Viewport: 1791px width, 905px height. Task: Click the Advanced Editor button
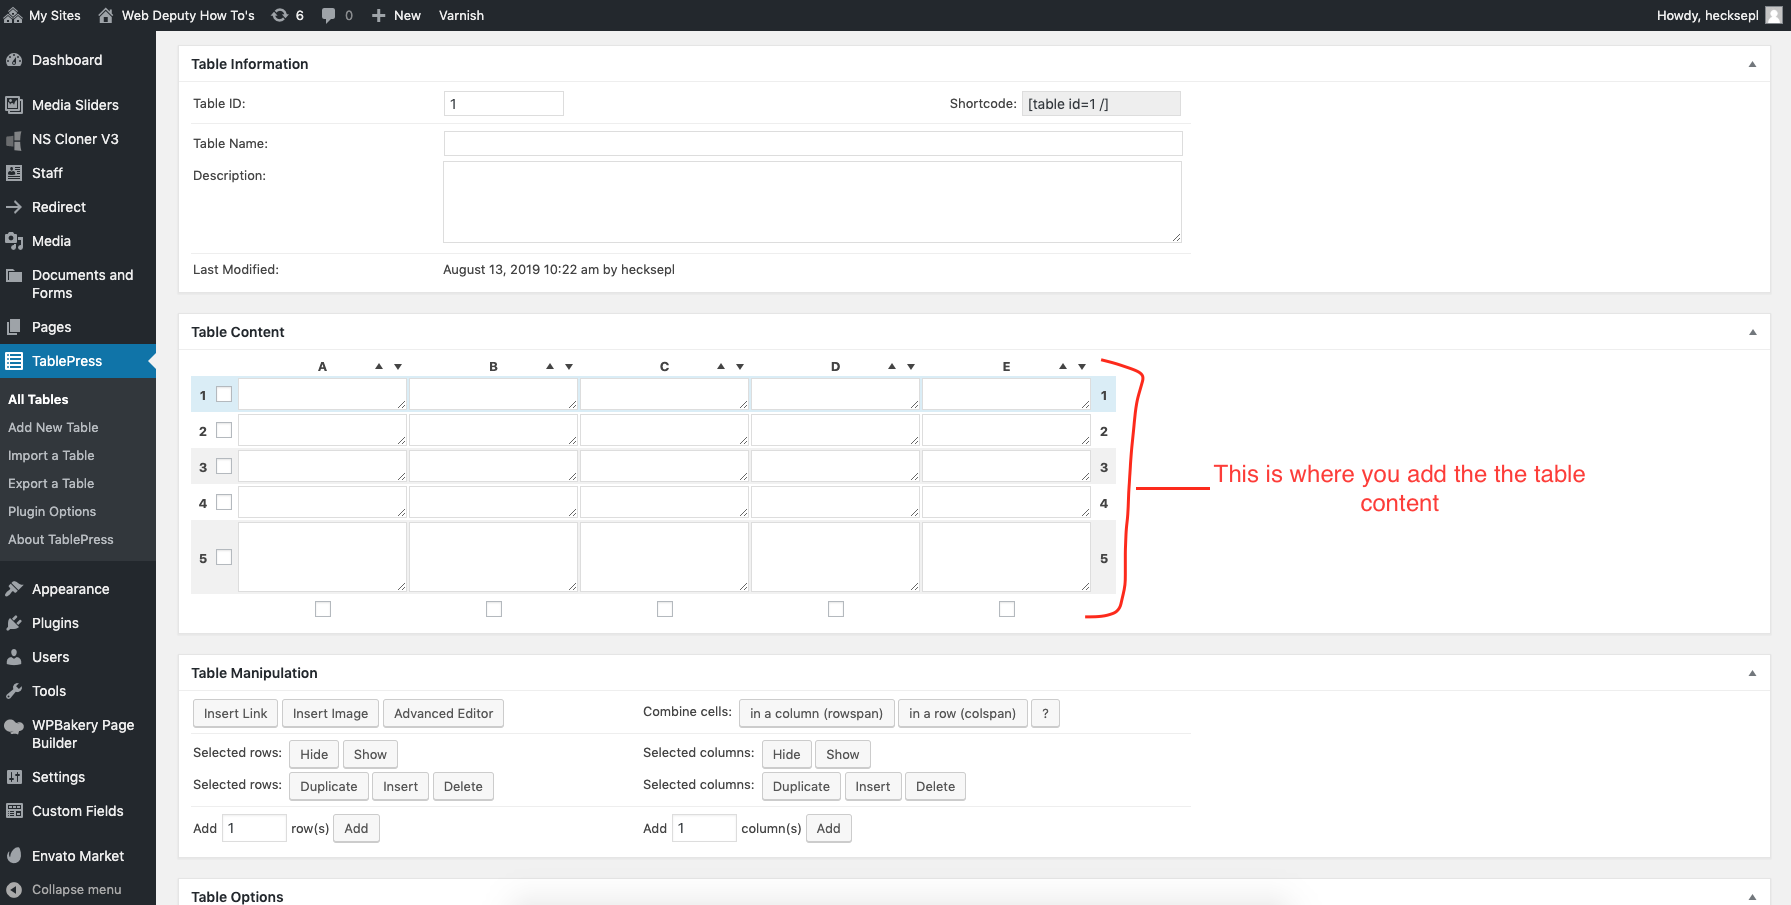[x=443, y=713]
